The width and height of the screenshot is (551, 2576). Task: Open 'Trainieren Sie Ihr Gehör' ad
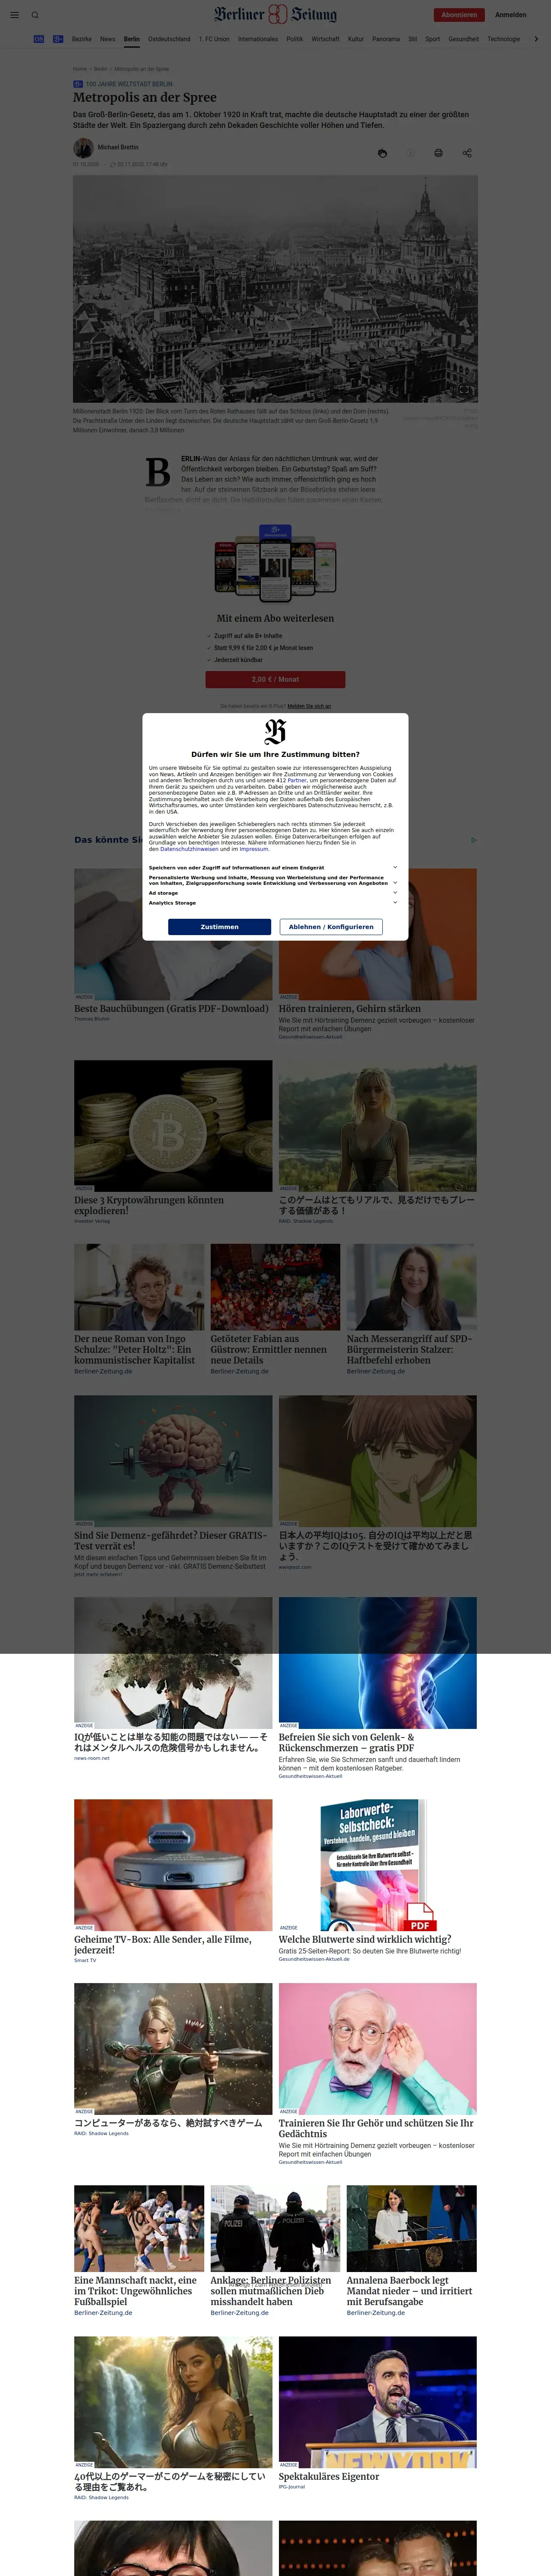376,2128
